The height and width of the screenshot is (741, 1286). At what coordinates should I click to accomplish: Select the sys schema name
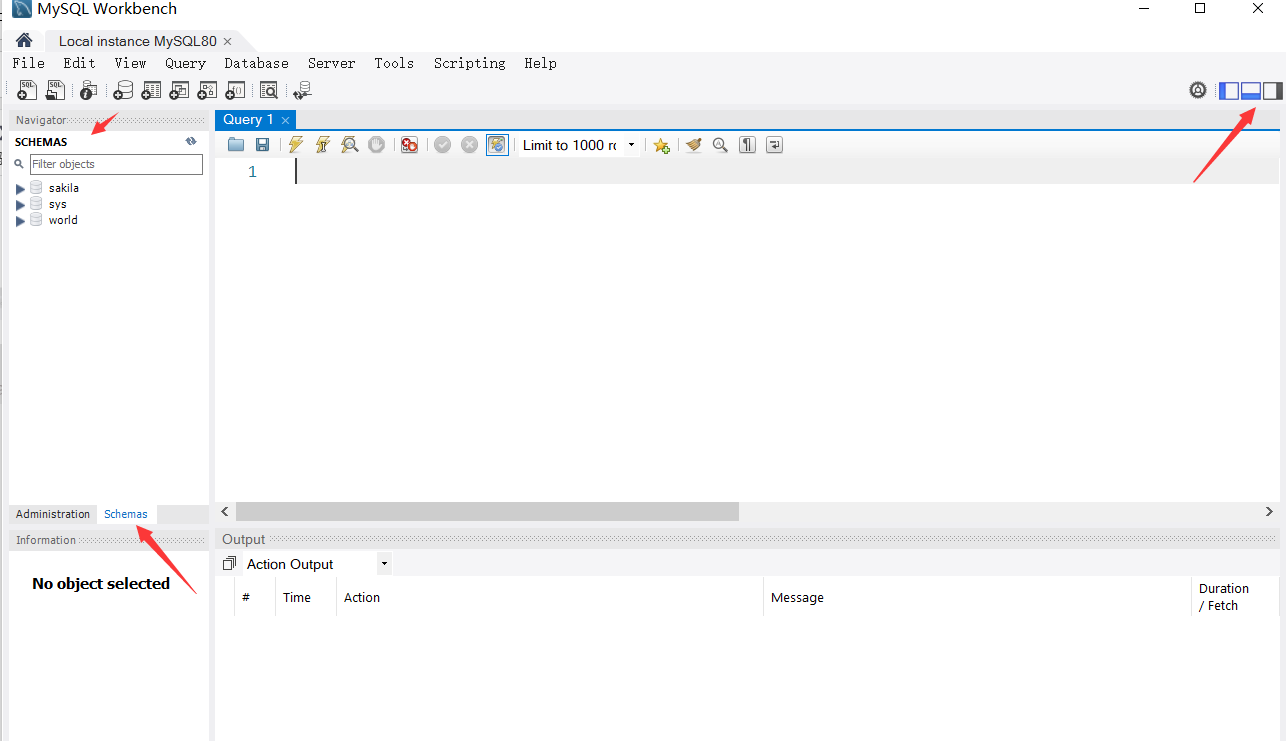point(58,204)
